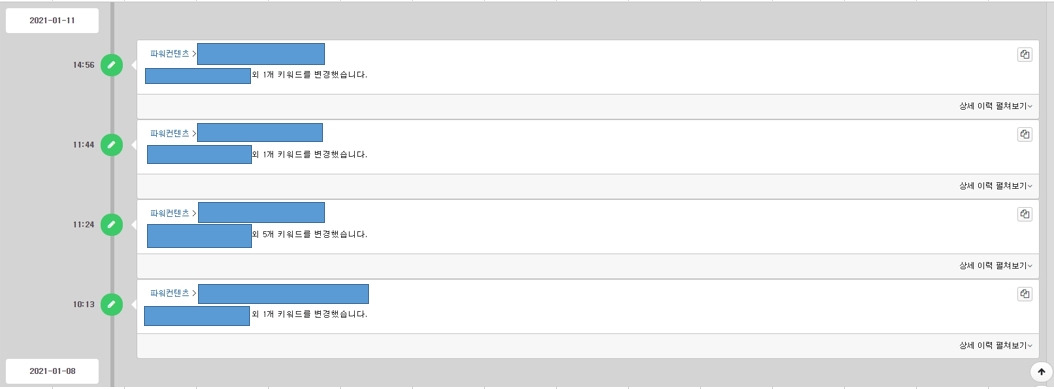The width and height of the screenshot is (1054, 389).
Task: Expand 상세 이력 펼쳐보기 for the 14:56 entry
Action: 996,106
